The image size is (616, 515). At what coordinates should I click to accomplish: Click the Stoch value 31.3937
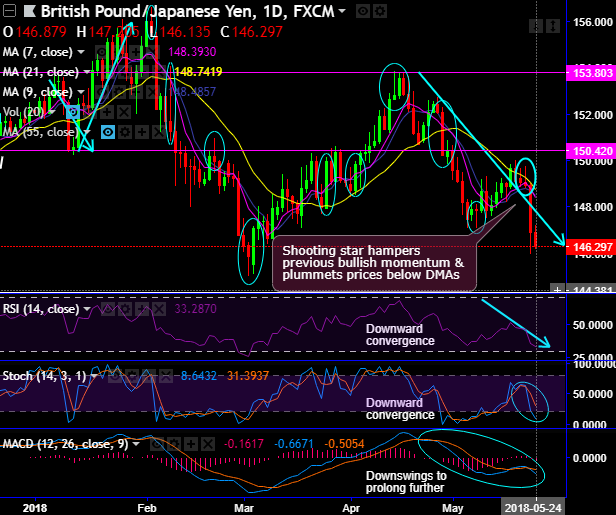pos(248,376)
